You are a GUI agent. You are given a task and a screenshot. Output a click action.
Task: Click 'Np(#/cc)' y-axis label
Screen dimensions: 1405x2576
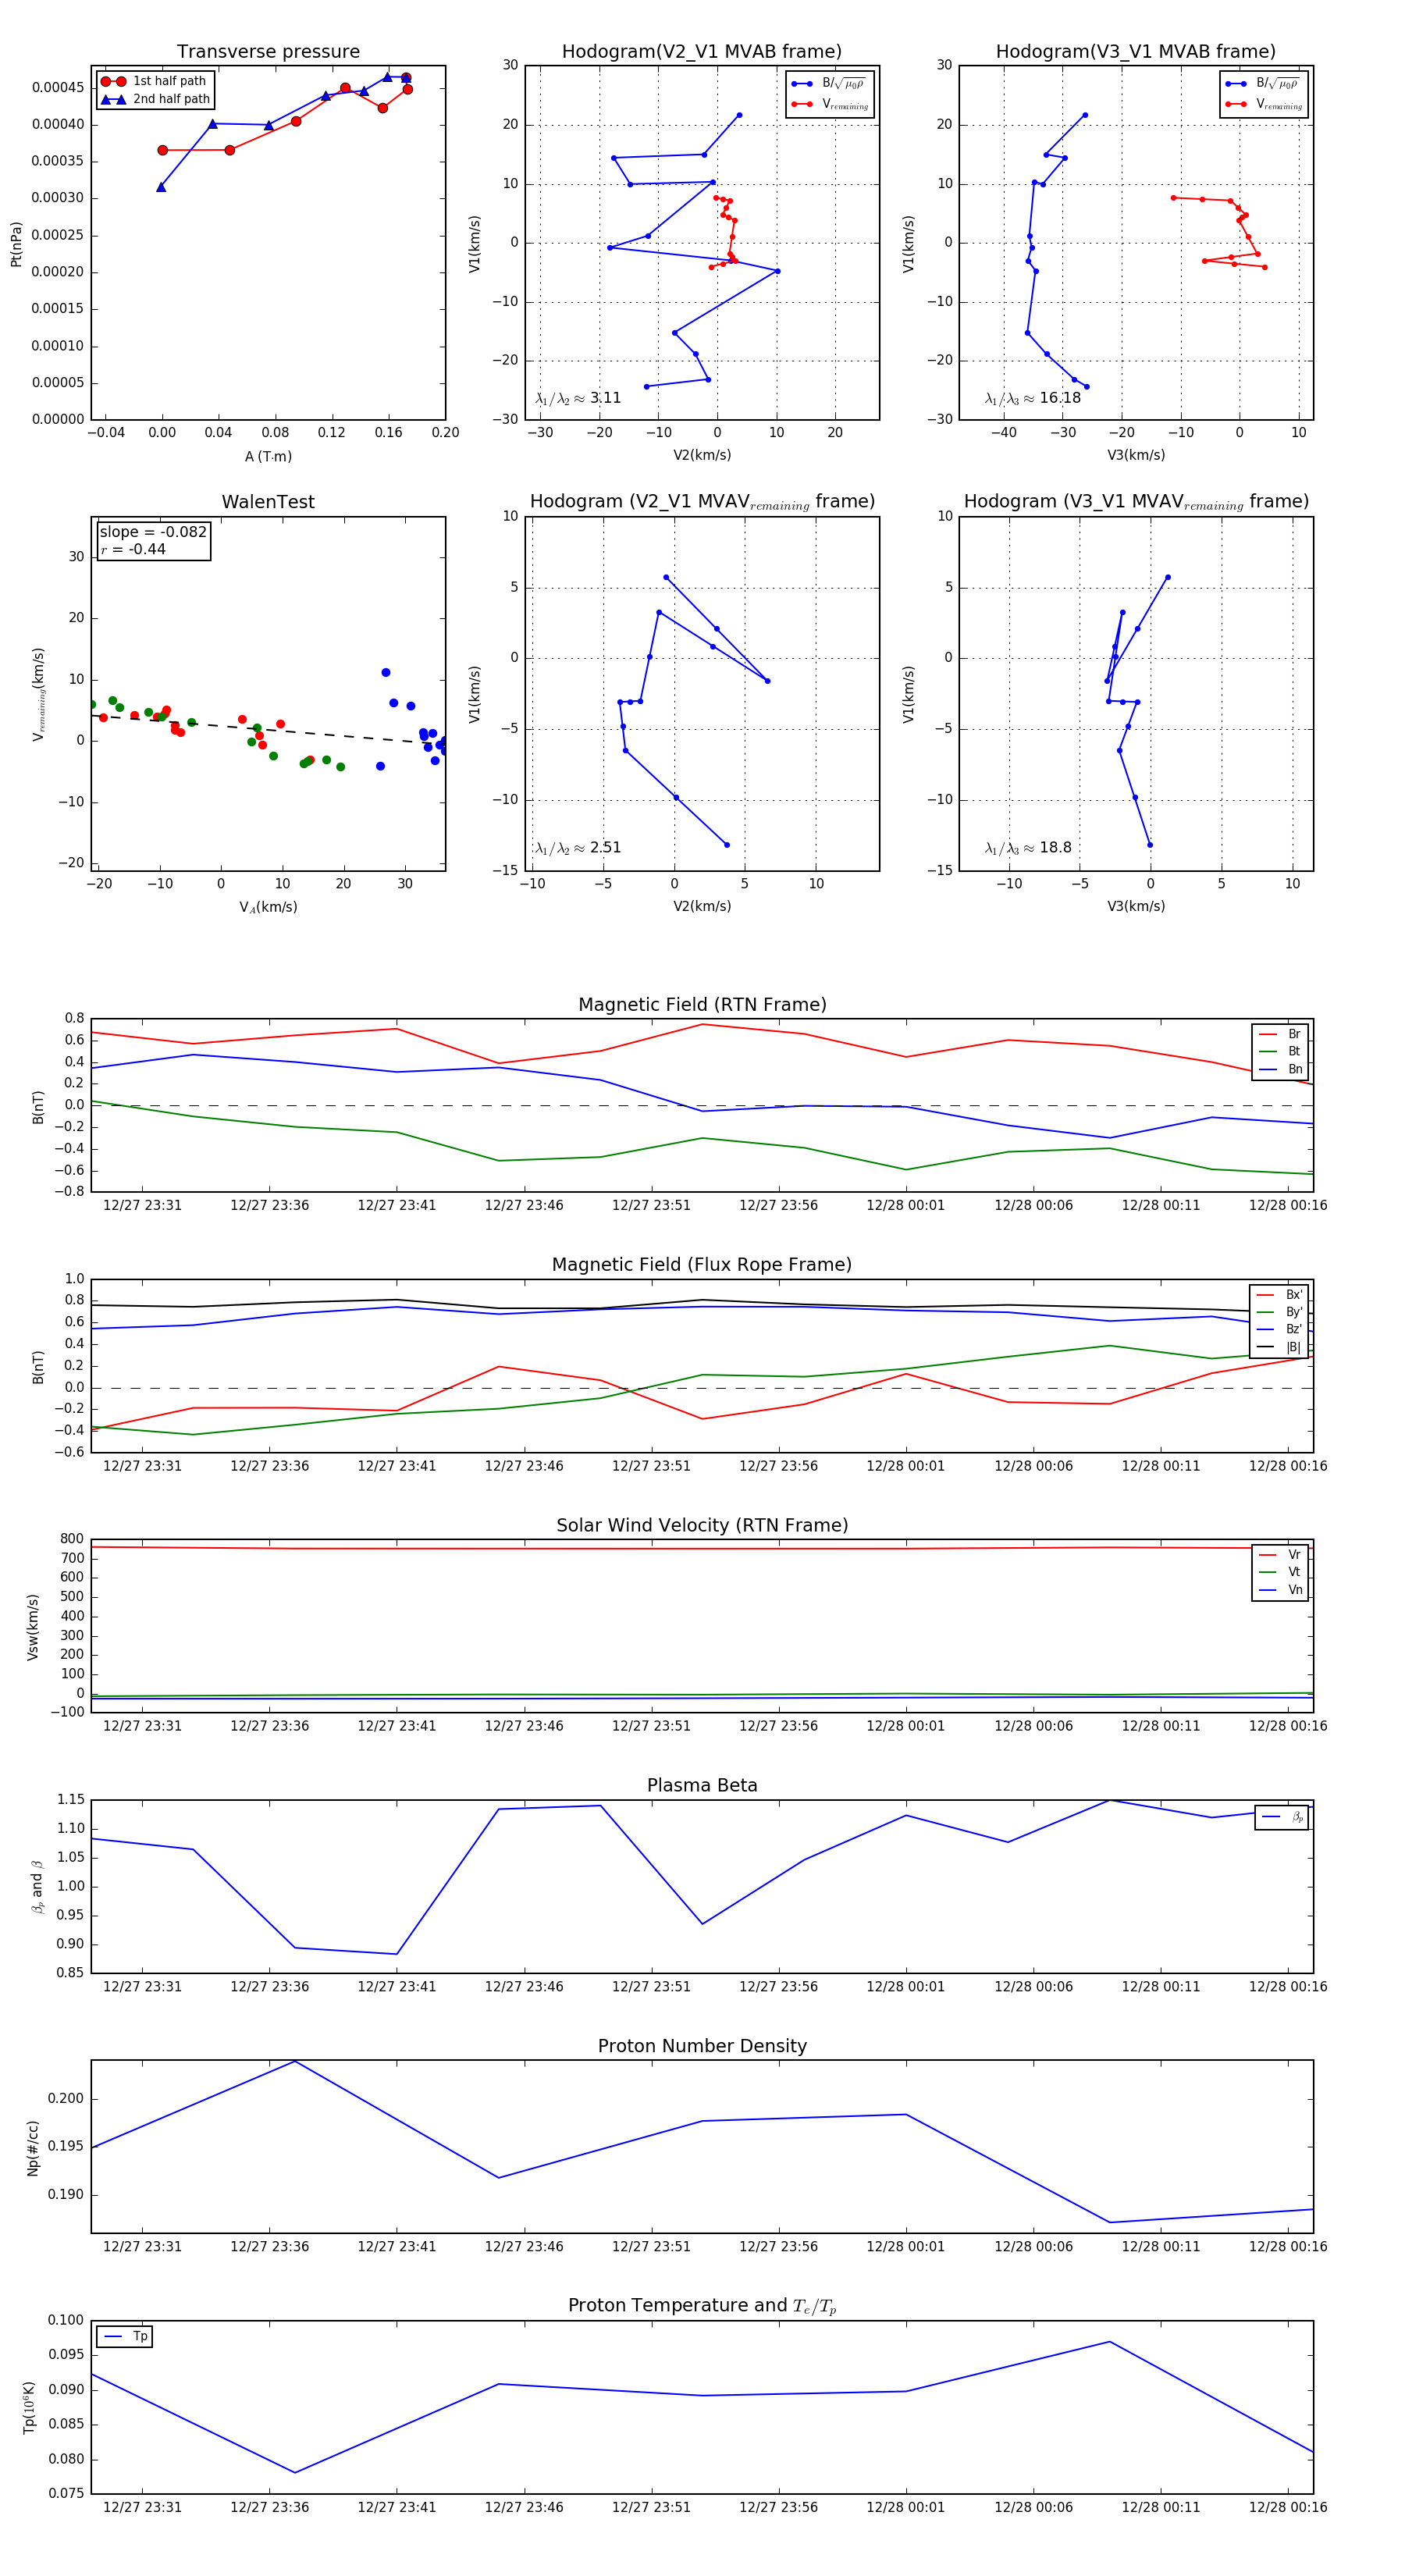pos(33,2148)
